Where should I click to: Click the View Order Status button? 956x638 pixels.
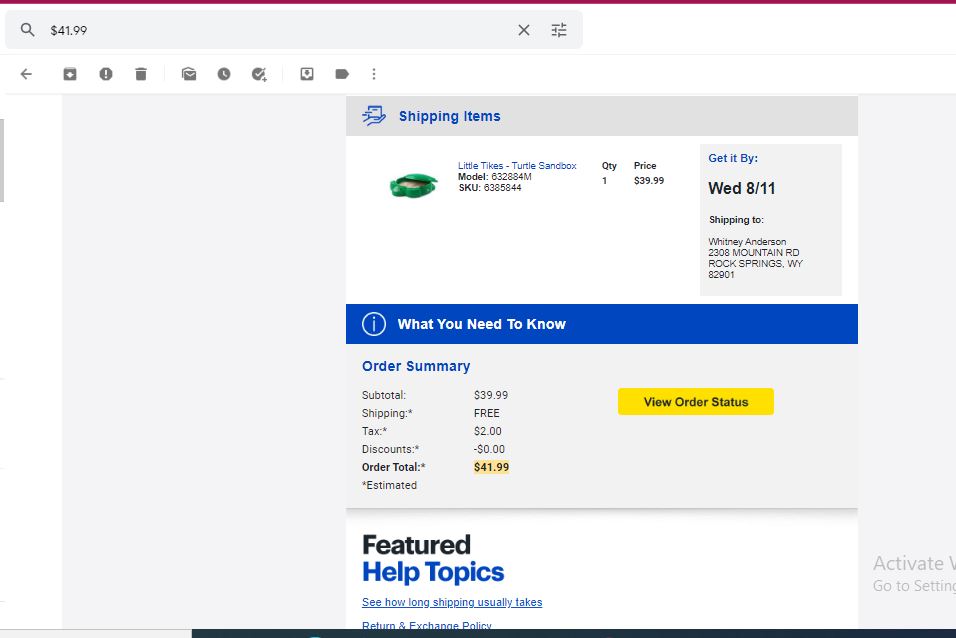coord(696,402)
